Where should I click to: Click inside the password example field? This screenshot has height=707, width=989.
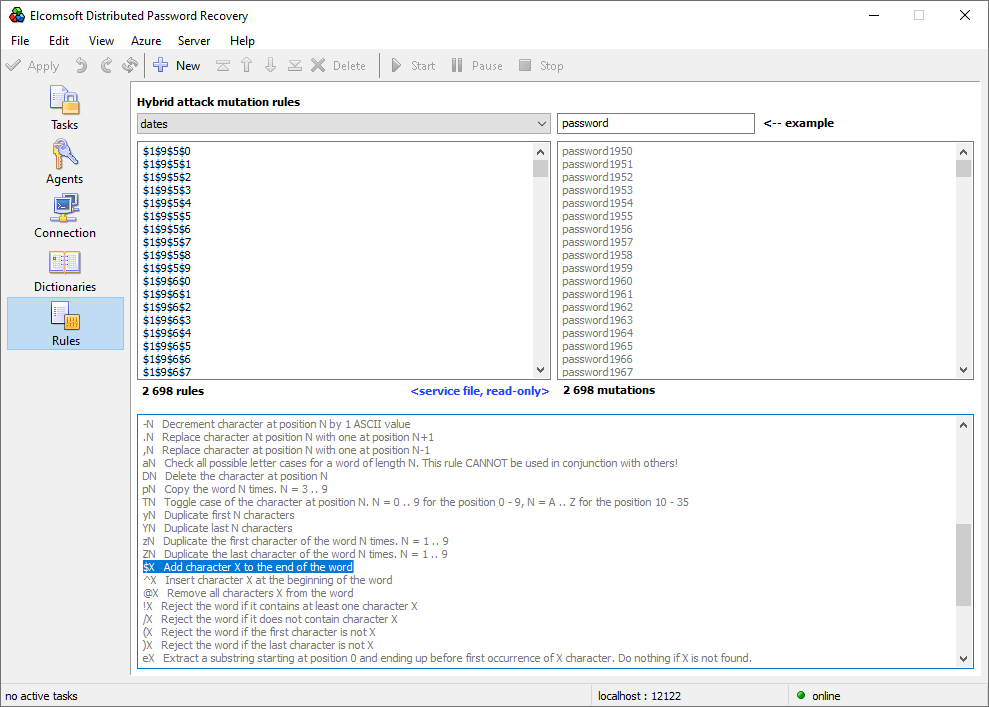[655, 123]
